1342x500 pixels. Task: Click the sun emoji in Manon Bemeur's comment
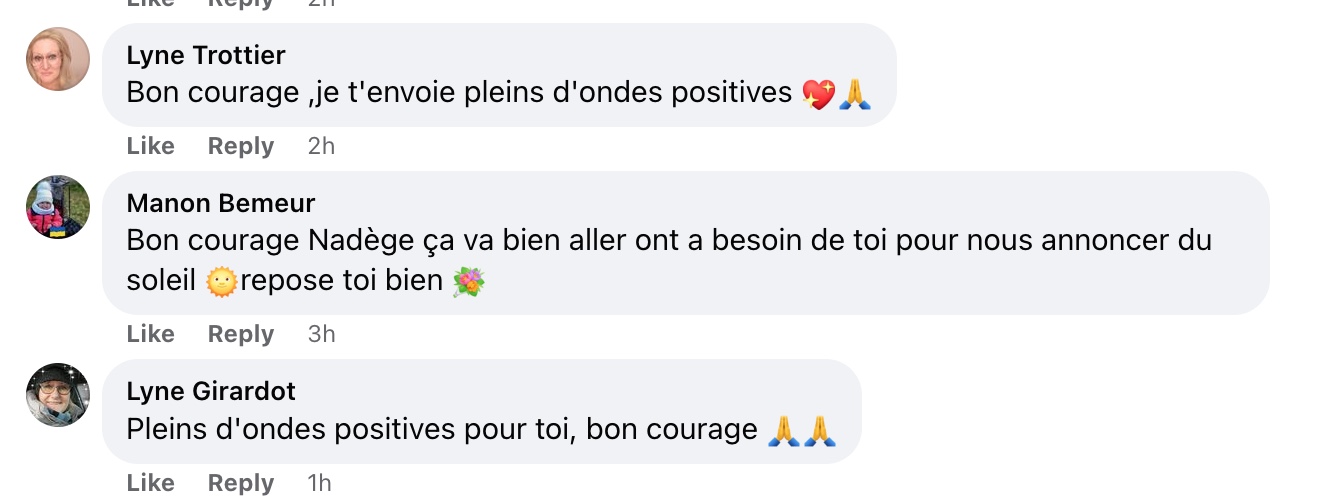pos(221,282)
